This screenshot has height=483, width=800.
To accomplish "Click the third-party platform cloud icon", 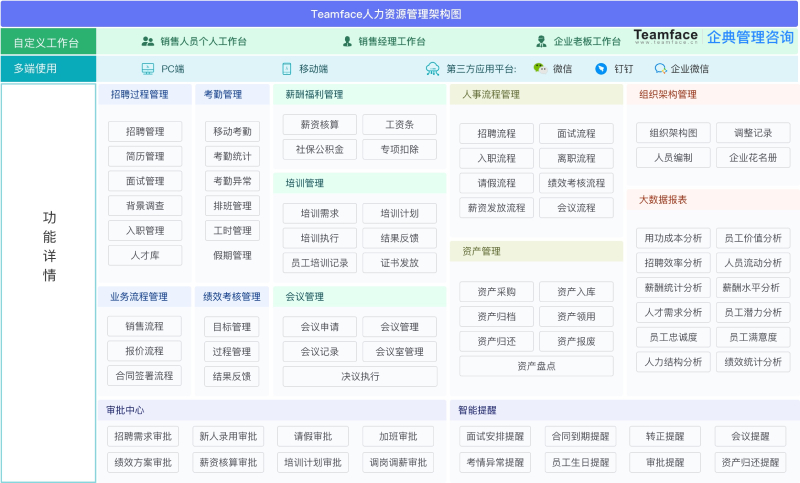I will 432,69.
